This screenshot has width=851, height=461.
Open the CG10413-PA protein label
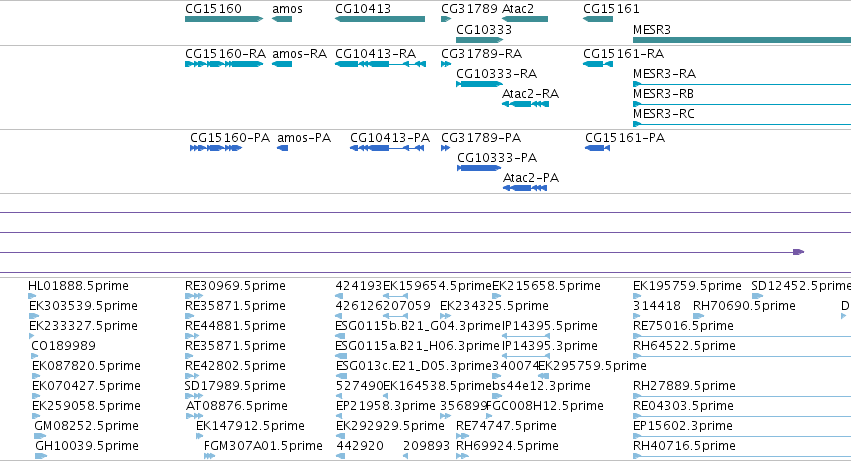pyautogui.click(x=390, y=138)
